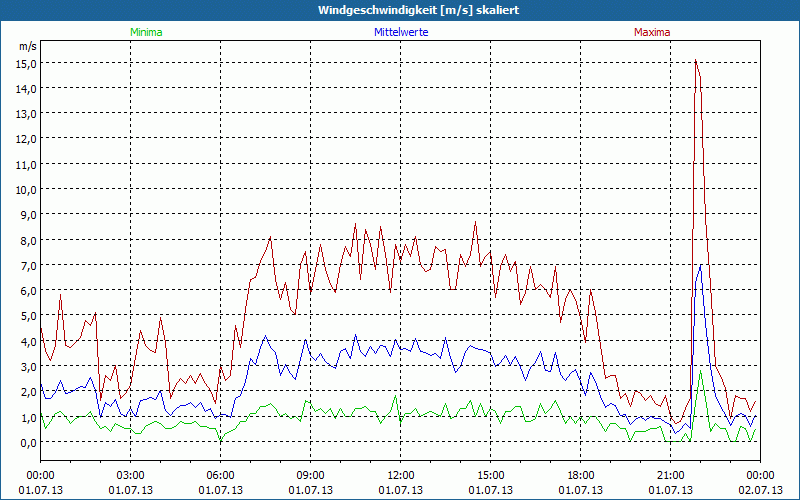The width and height of the screenshot is (800, 500).
Task: Click the blue Mittelwerte peak near 7 m/s
Action: point(701,265)
